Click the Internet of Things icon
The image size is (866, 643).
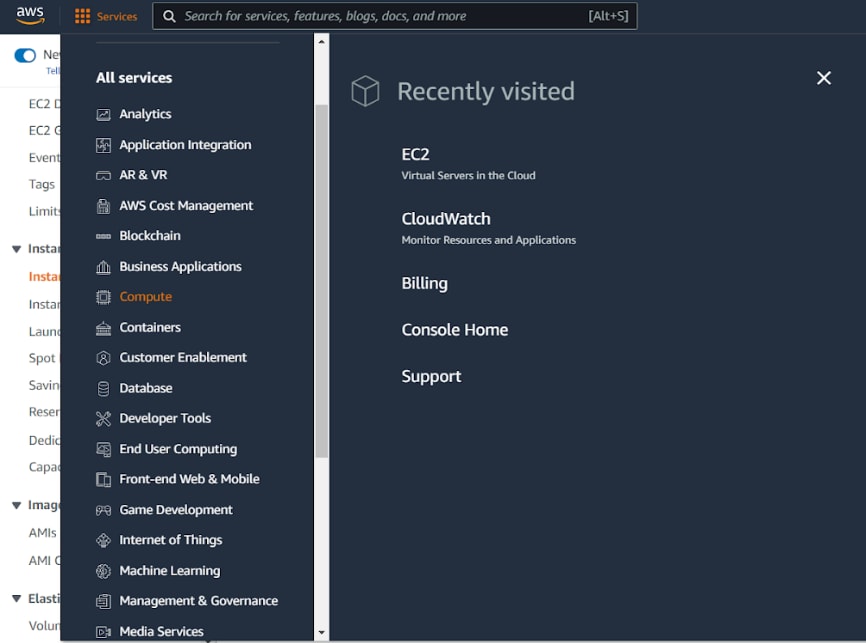click(x=103, y=540)
